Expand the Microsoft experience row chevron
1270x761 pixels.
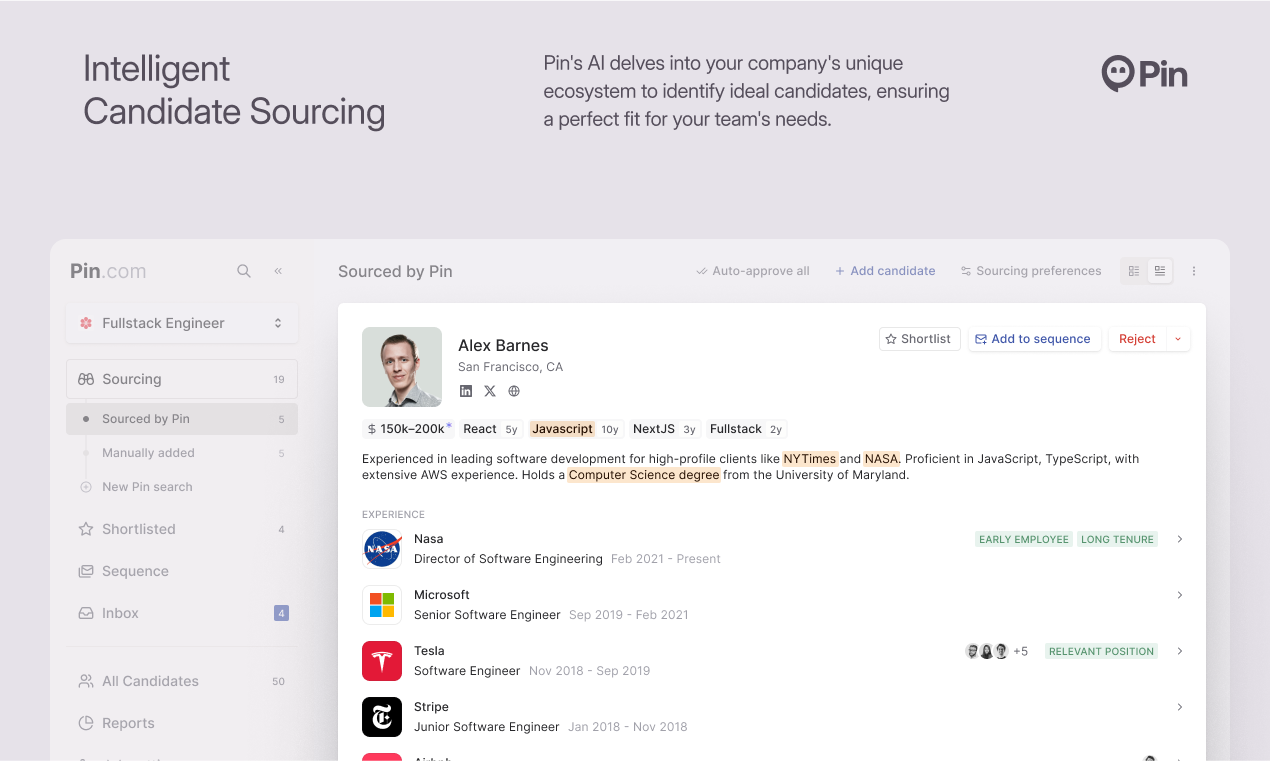click(x=1180, y=595)
